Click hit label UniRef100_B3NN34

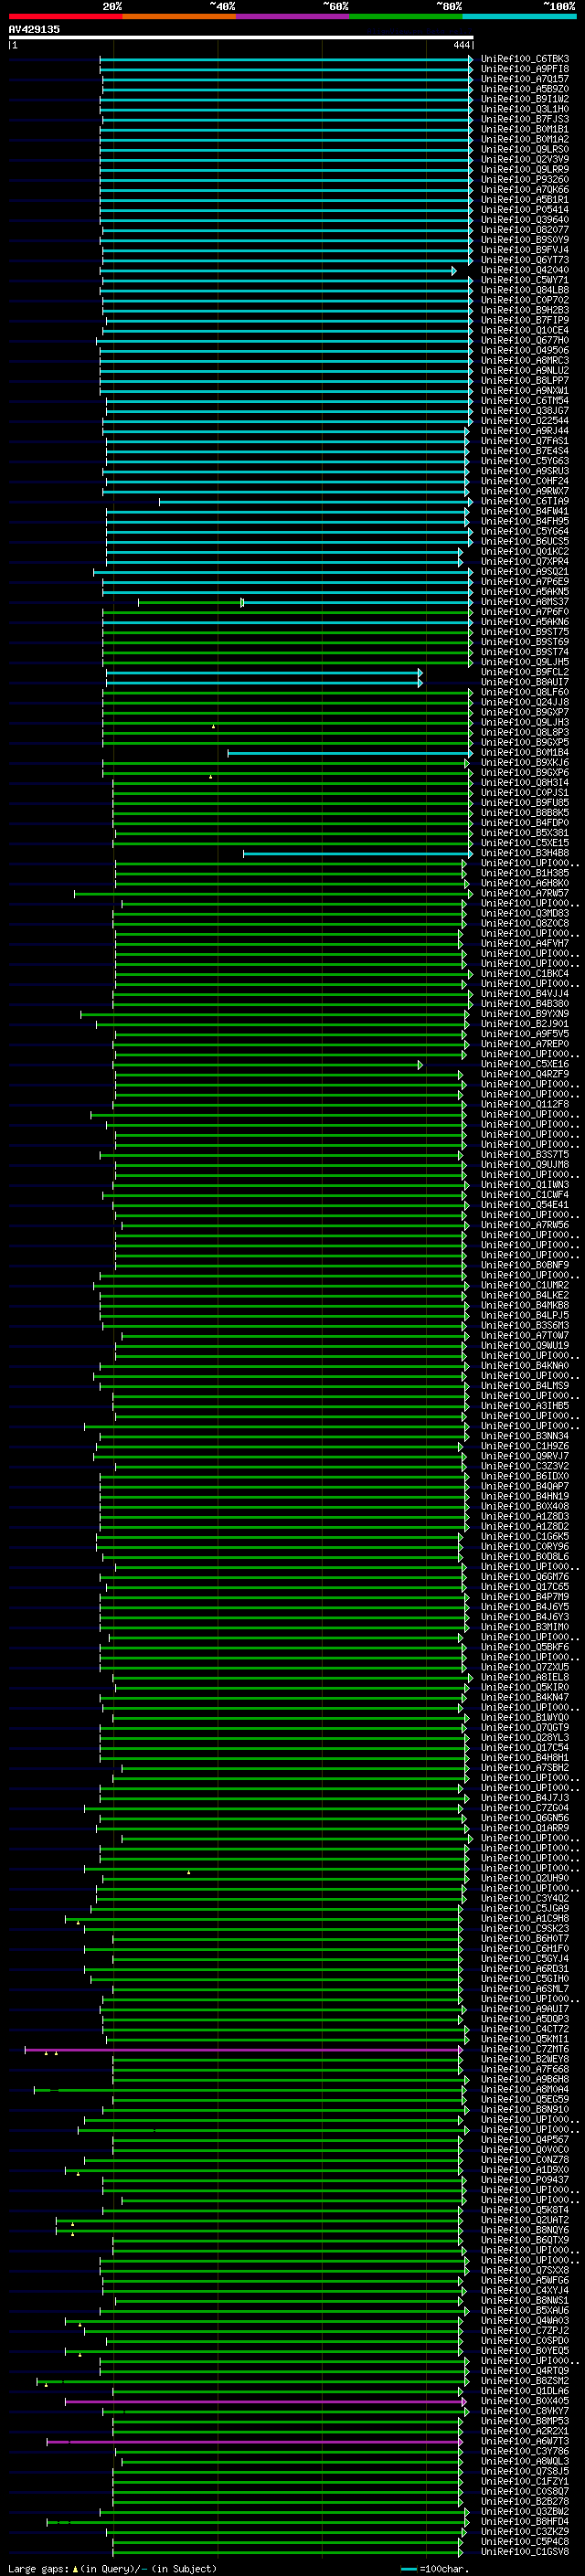click(525, 1437)
